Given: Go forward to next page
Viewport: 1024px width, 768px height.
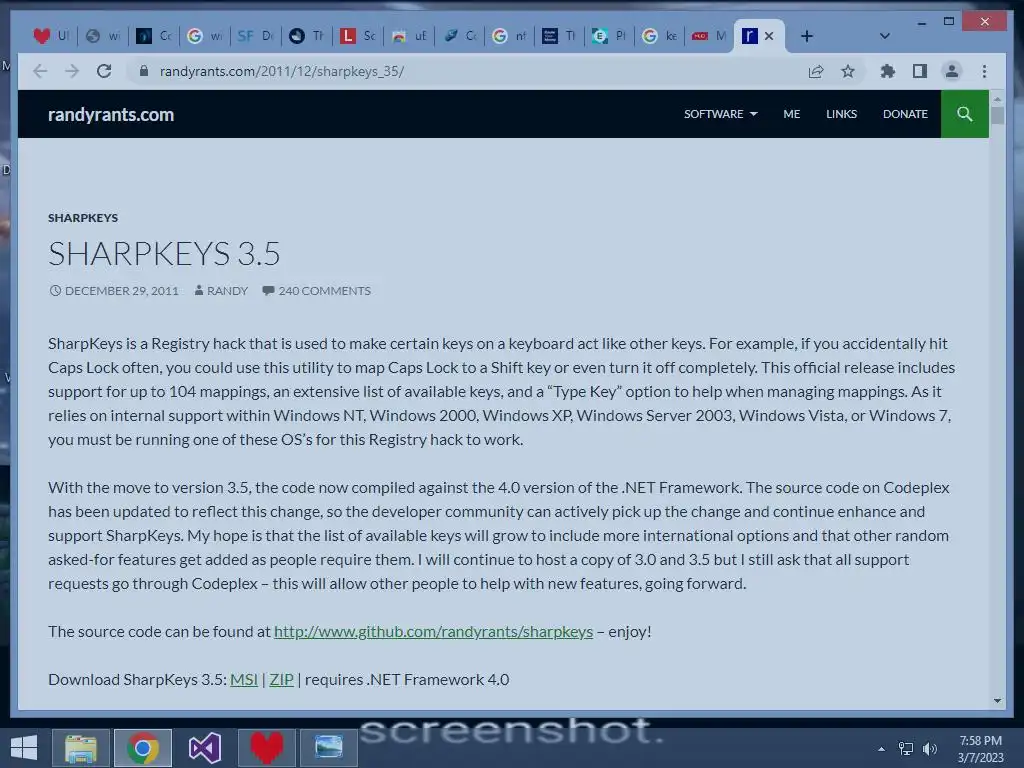Looking at the screenshot, I should [72, 71].
